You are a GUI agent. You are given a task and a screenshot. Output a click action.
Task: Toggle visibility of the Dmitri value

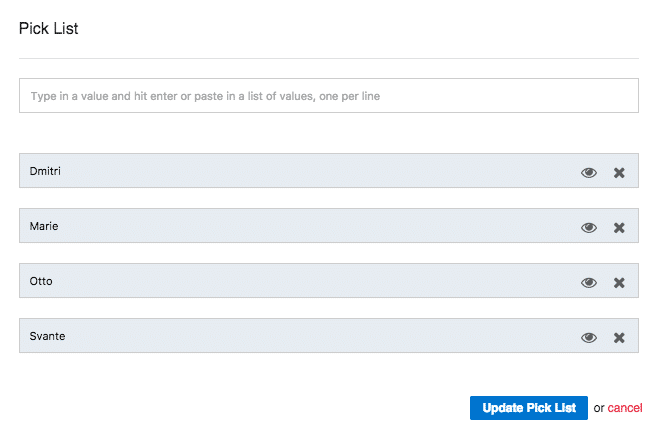pyautogui.click(x=589, y=172)
